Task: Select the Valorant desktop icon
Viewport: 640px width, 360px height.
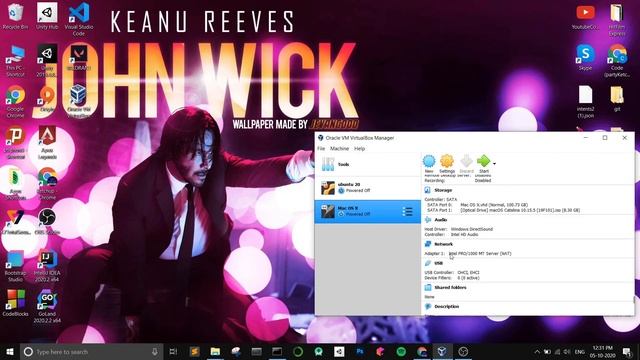Action: [x=78, y=58]
